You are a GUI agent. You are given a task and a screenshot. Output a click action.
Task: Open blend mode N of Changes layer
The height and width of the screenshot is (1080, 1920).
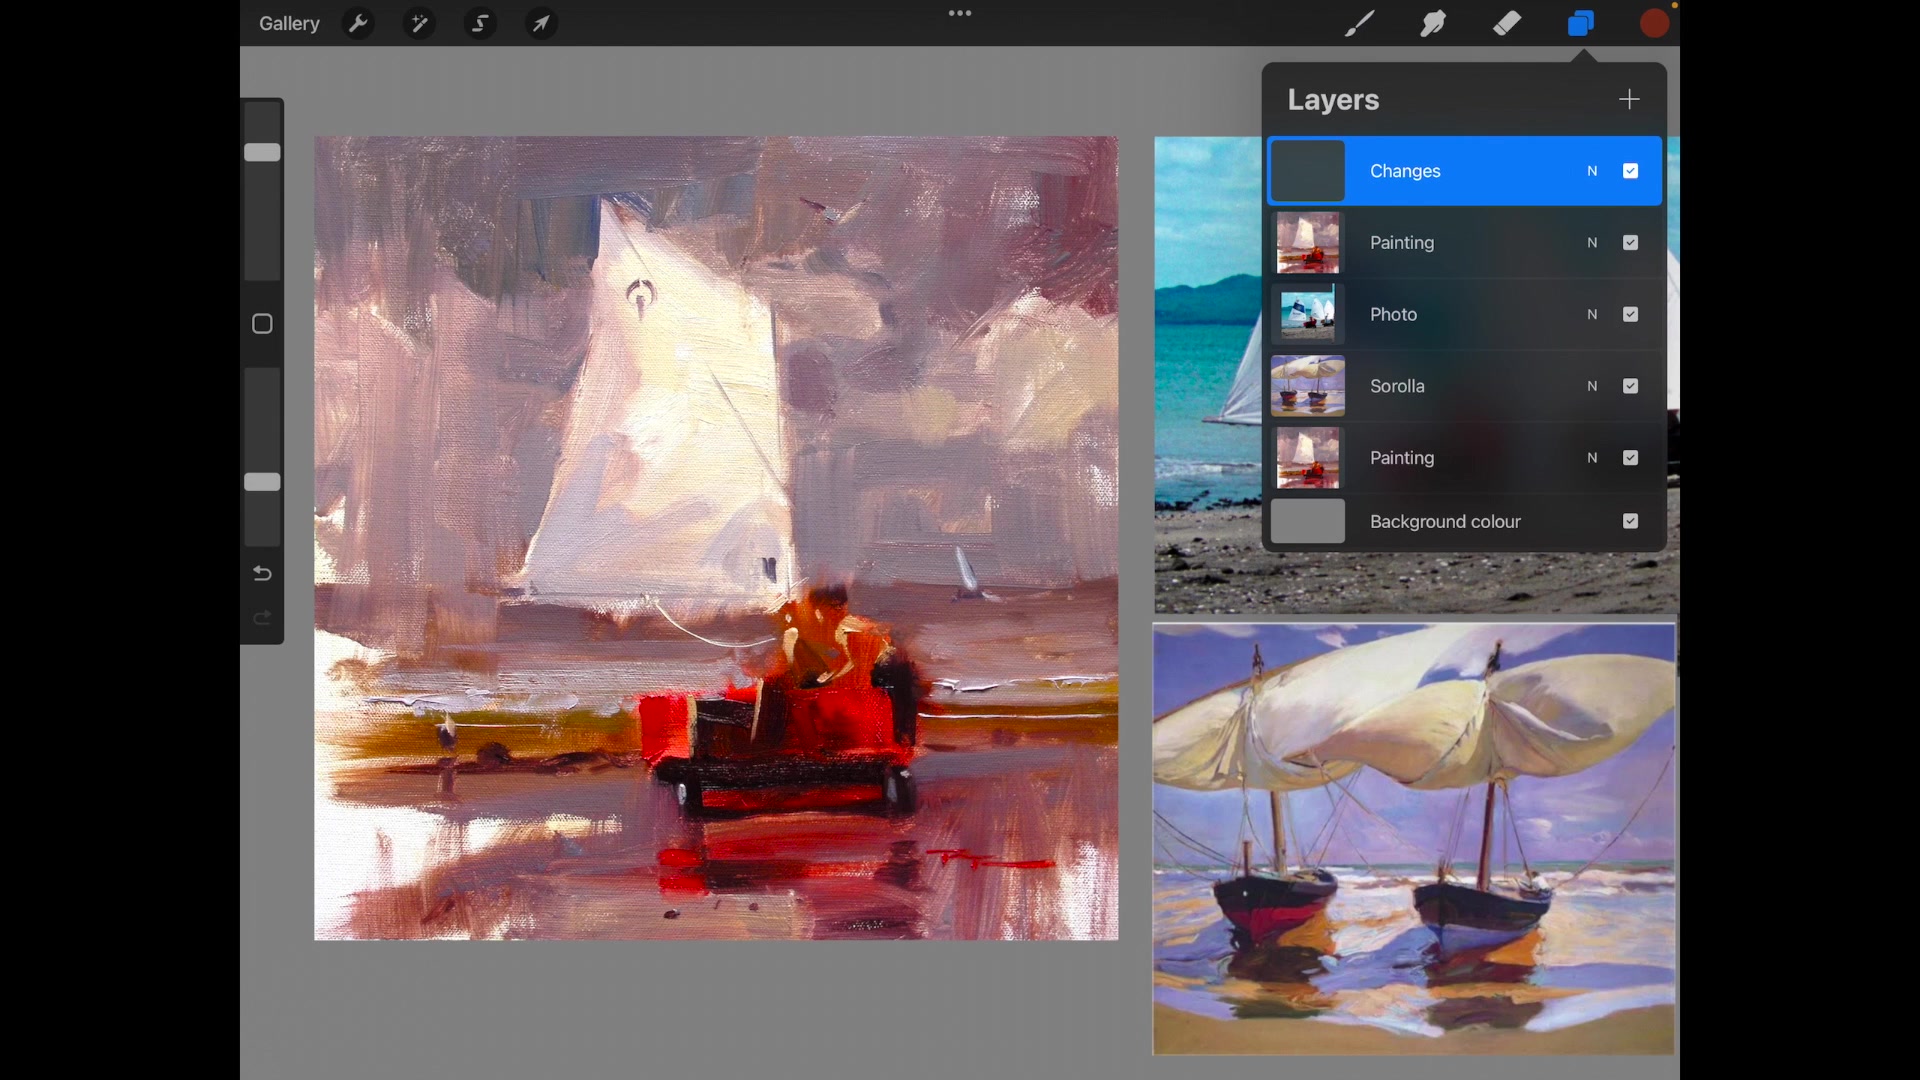pyautogui.click(x=1592, y=171)
